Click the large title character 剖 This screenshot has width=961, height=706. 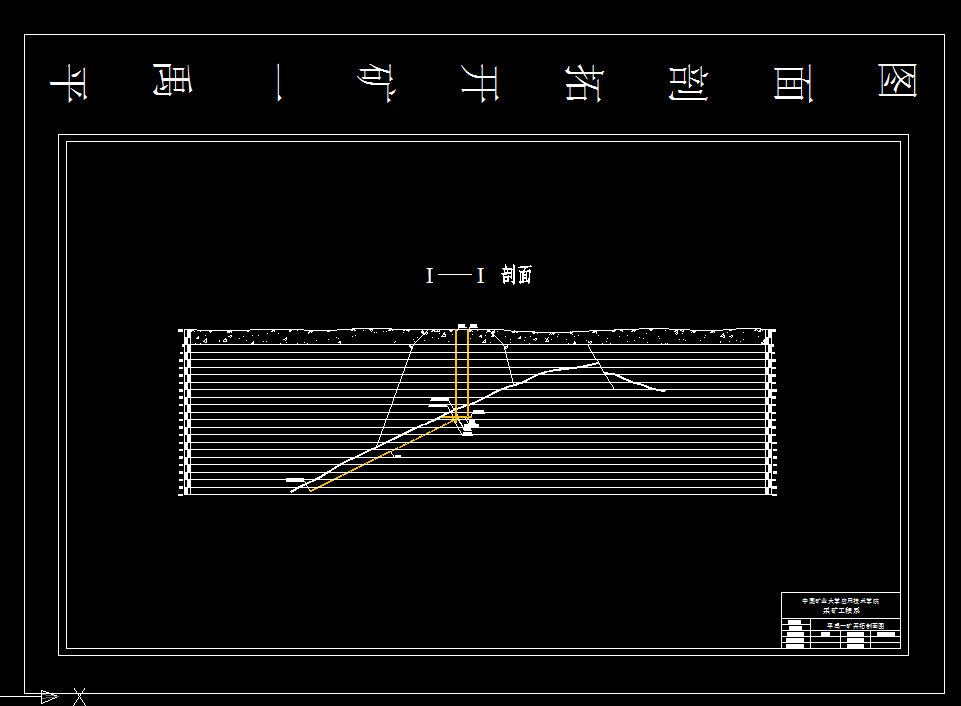(x=688, y=82)
